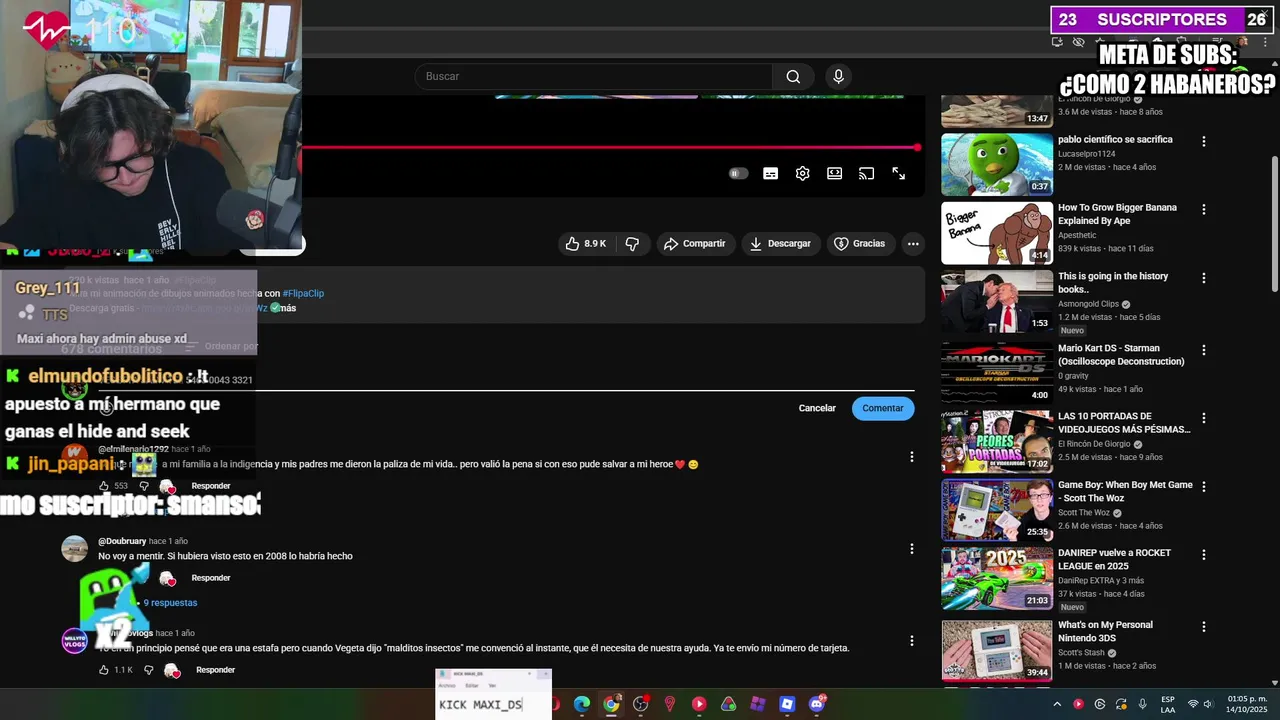The width and height of the screenshot is (1280, 720).
Task: Open 'pablo científico se sacrifica' video thumbnail
Action: [x=997, y=164]
